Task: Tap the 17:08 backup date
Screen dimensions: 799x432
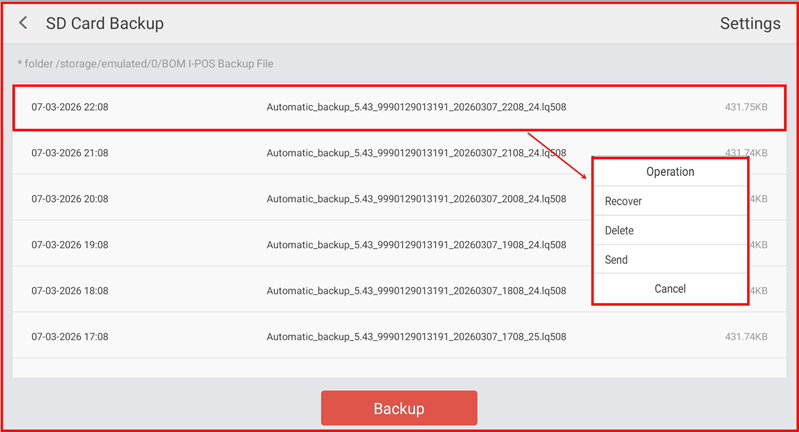Action: 69,337
